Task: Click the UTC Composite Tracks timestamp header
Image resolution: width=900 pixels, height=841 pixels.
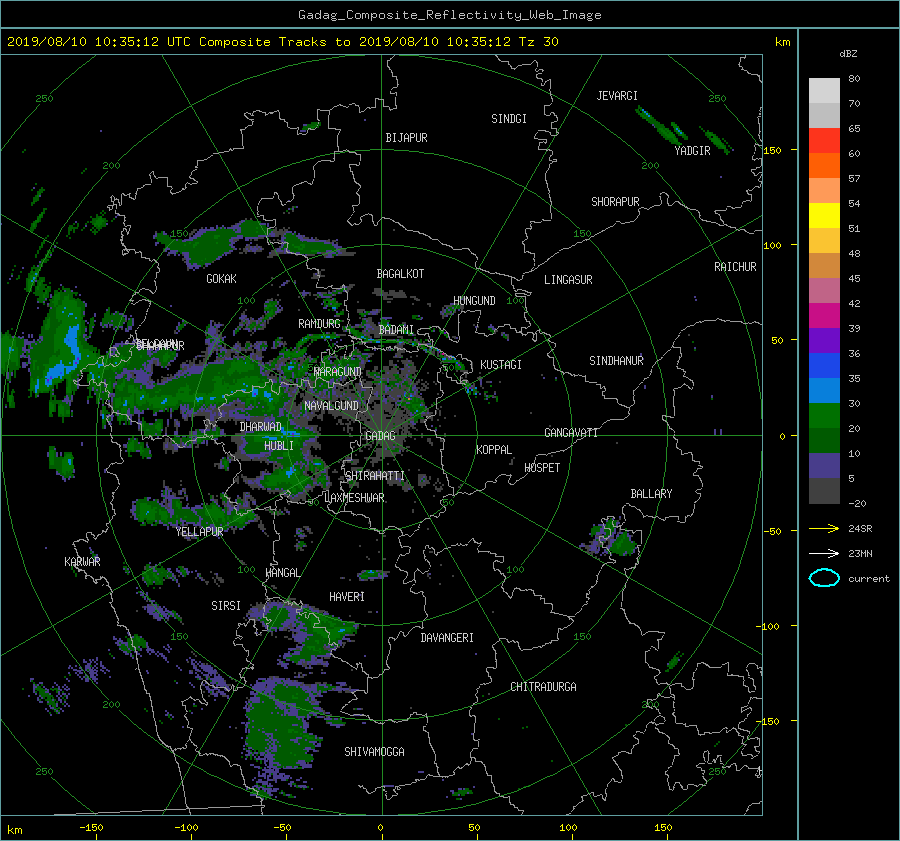Action: 282,42
